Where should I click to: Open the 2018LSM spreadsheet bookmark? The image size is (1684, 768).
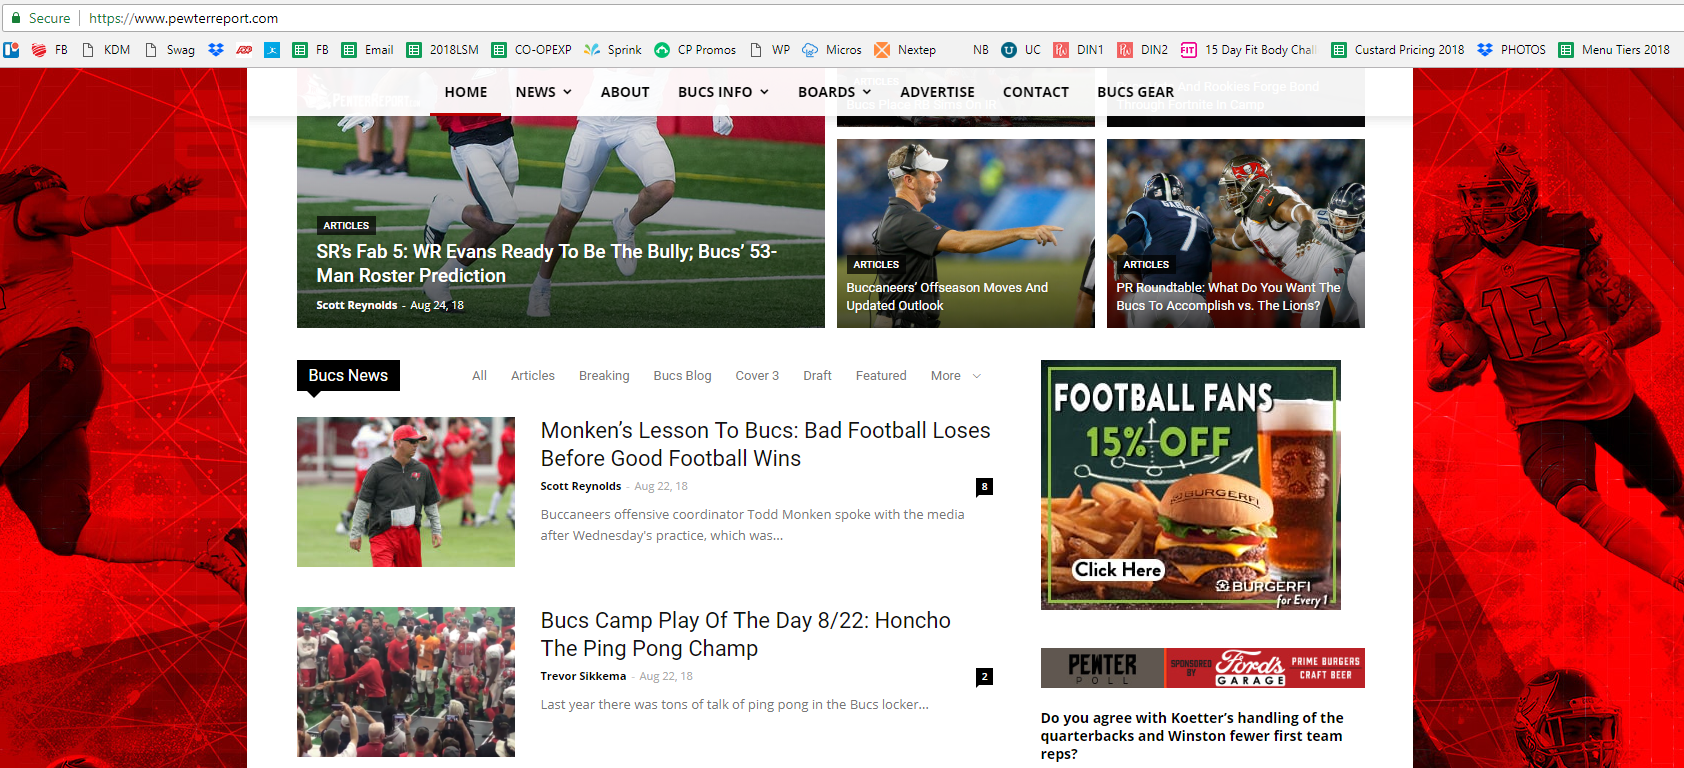coord(443,49)
